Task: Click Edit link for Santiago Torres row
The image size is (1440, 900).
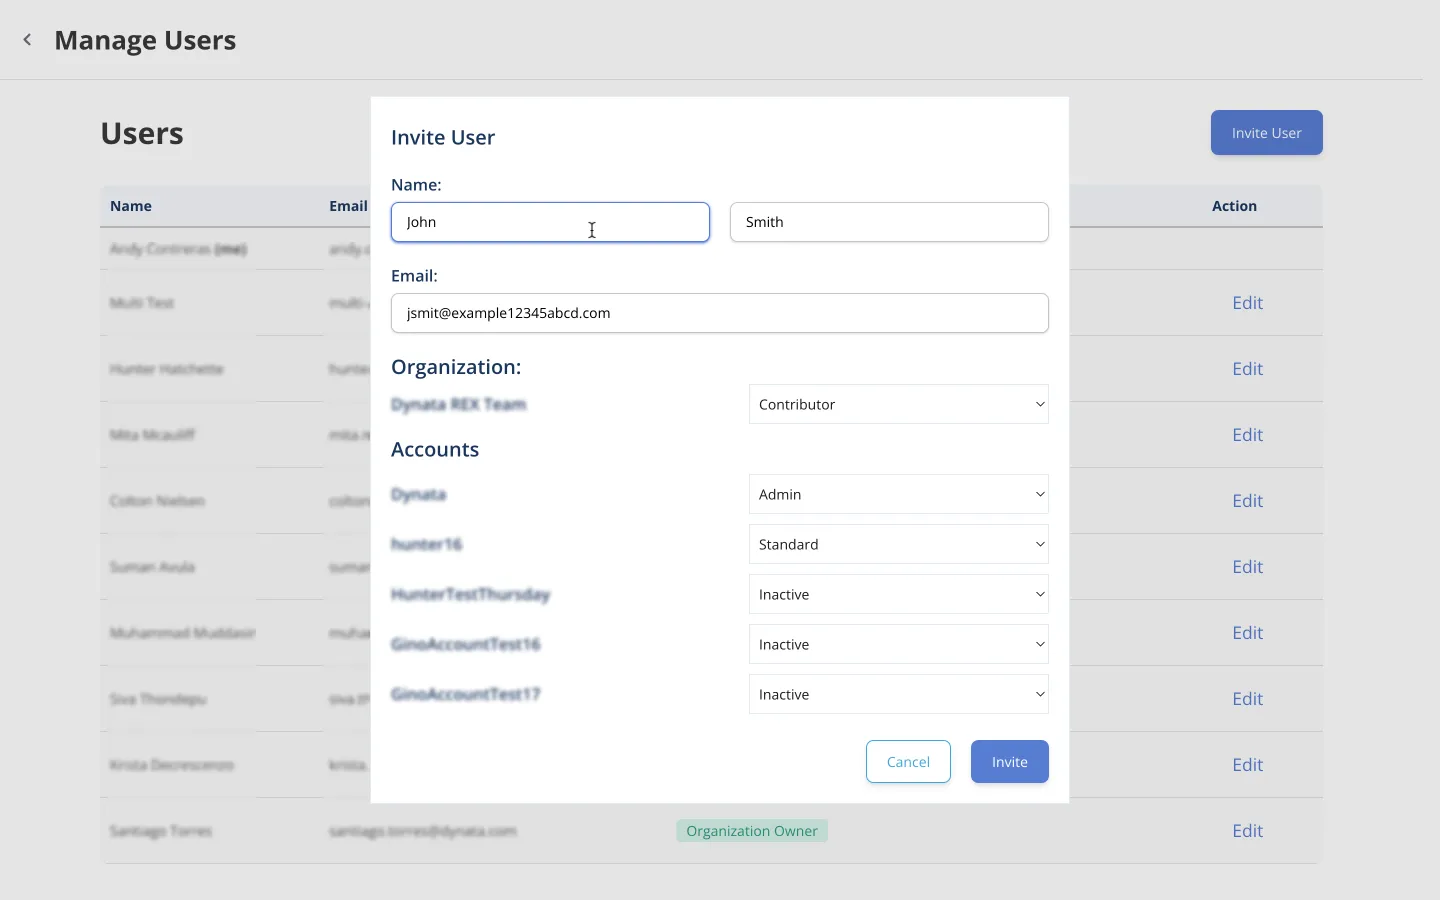Action: 1247,831
